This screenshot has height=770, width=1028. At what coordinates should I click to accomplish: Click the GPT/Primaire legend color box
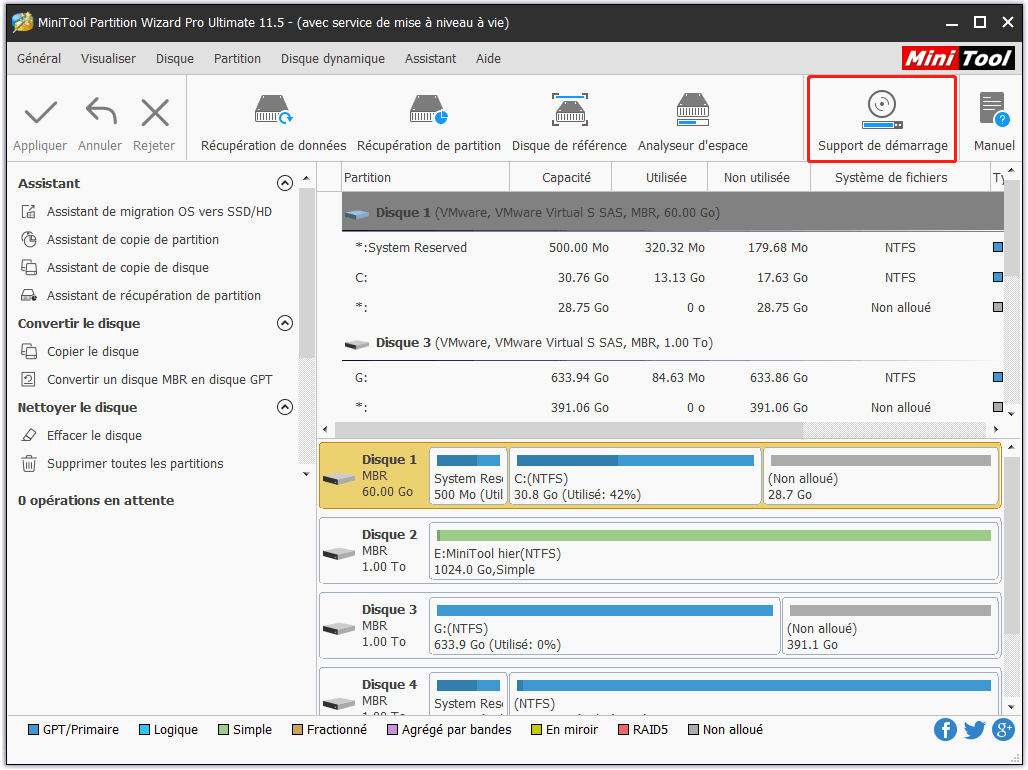point(33,729)
